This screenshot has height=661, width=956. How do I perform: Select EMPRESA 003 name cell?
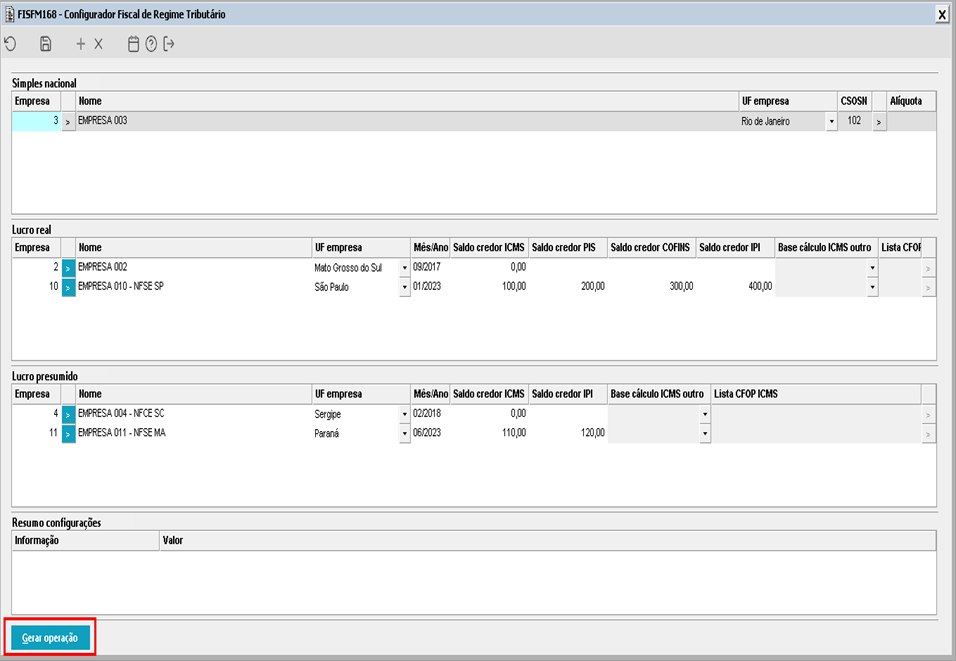point(407,121)
